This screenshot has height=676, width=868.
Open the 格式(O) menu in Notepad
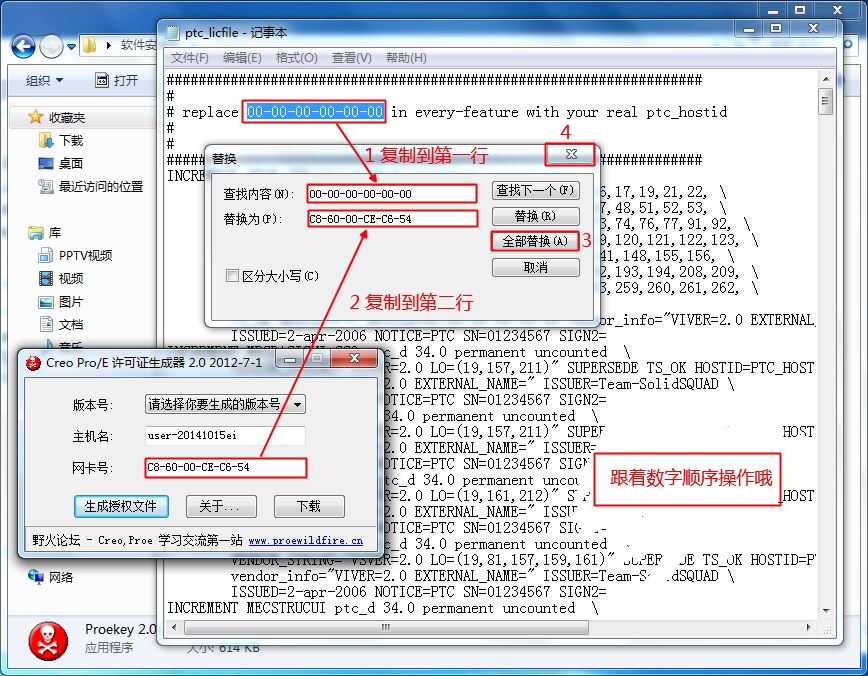(297, 58)
